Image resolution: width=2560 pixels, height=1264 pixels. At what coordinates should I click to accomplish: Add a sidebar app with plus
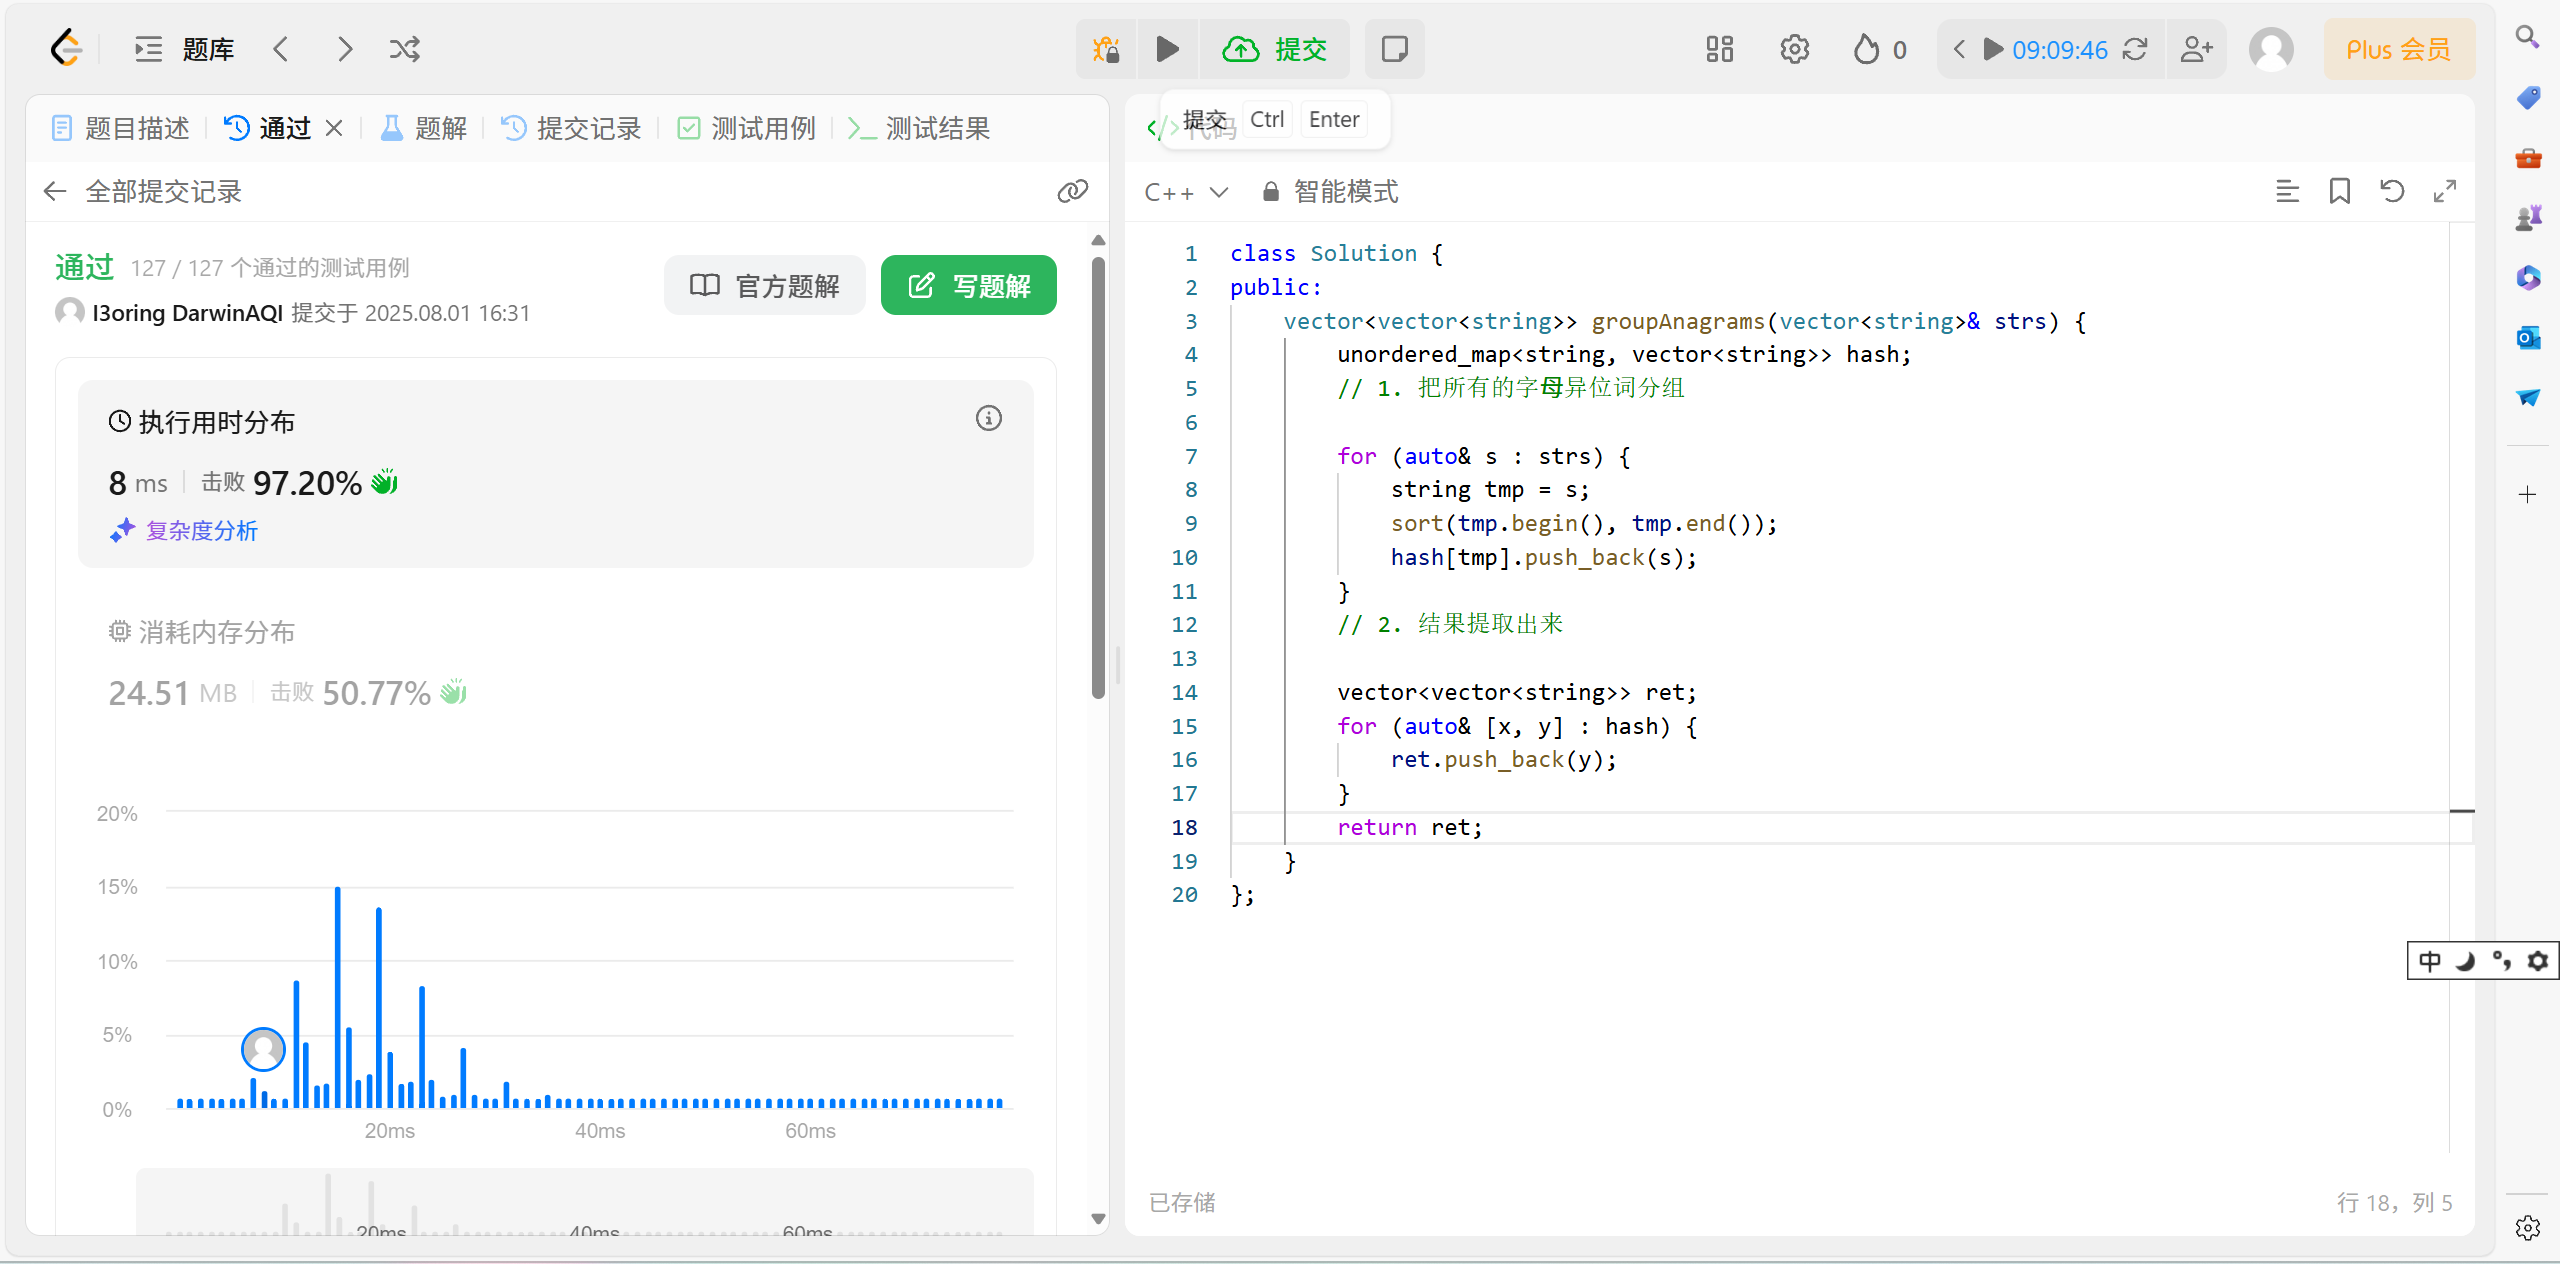point(2528,494)
